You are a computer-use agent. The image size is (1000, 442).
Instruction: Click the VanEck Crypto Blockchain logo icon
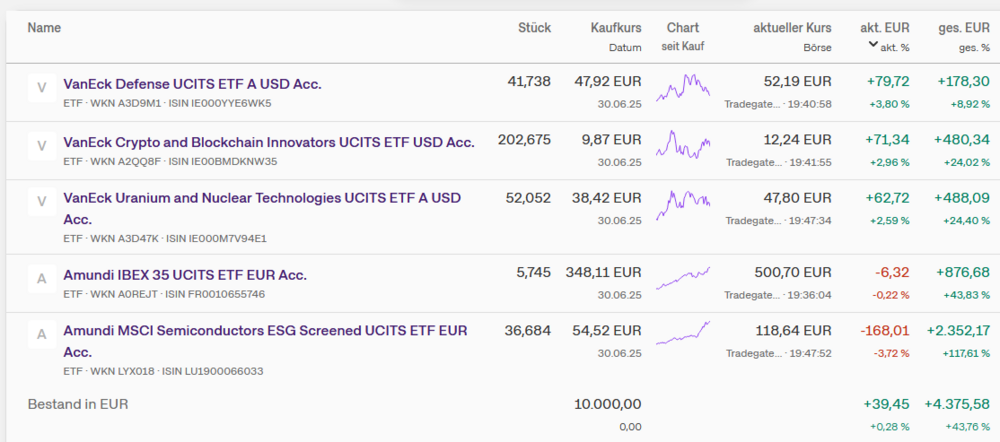coord(42,146)
